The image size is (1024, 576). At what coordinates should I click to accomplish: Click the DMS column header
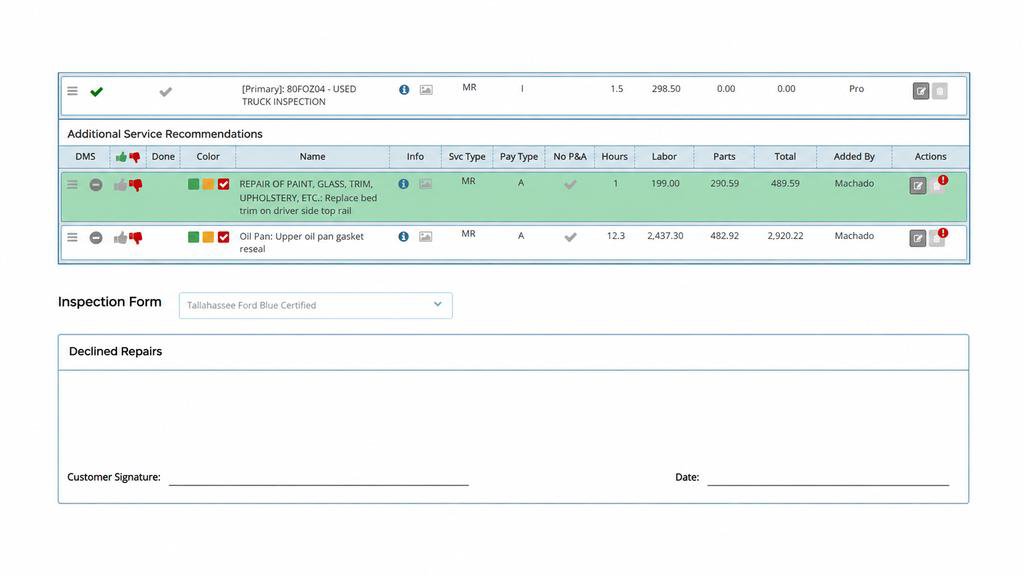86,157
